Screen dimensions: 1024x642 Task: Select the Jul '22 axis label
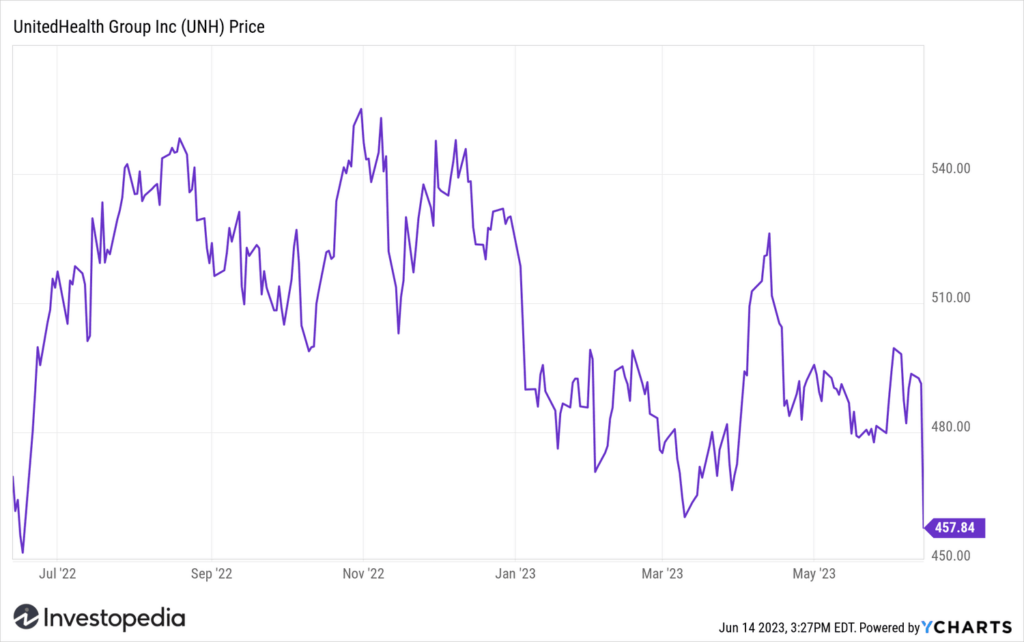coord(57,574)
